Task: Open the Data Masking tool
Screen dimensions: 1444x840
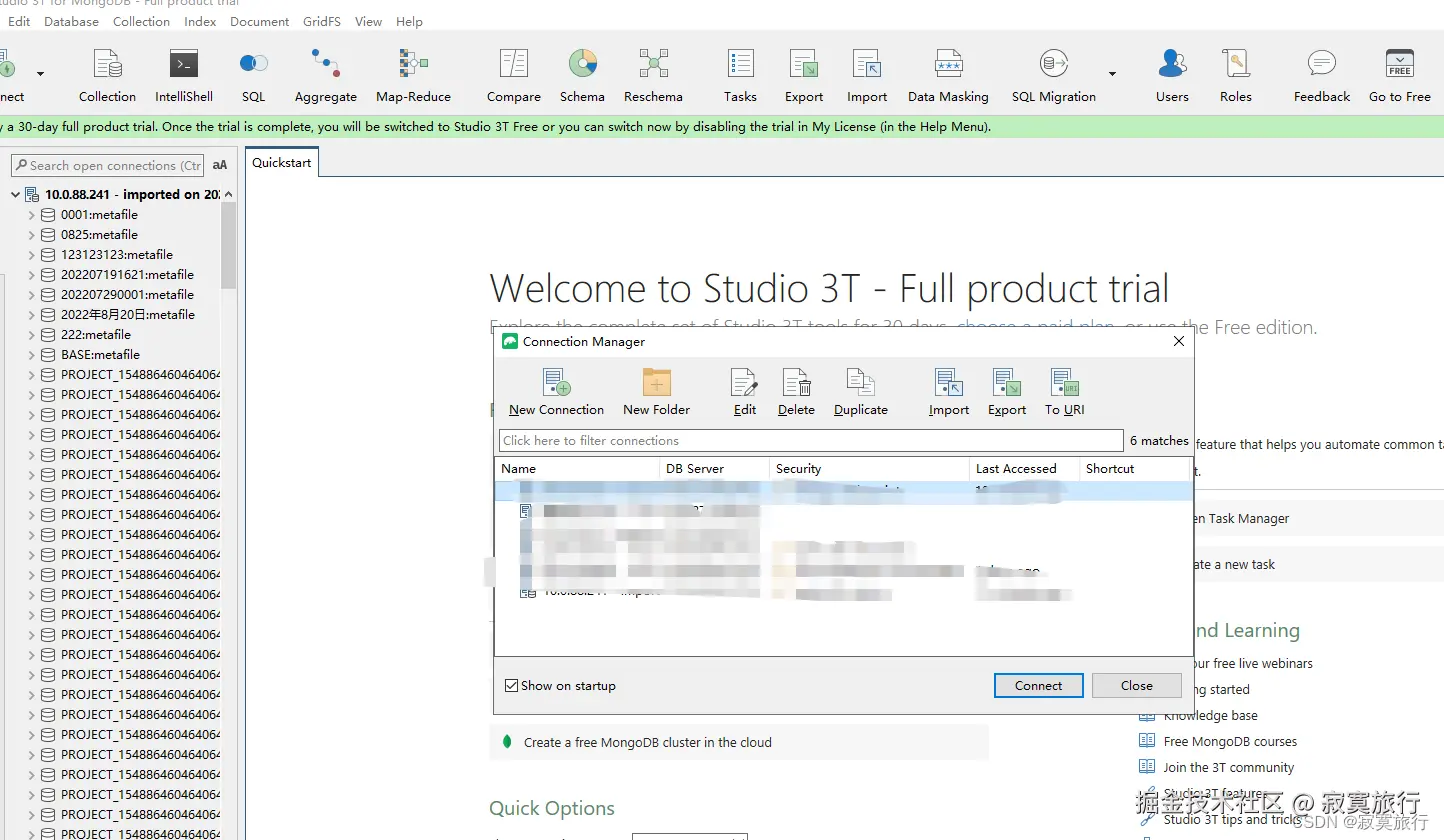Action: point(948,75)
